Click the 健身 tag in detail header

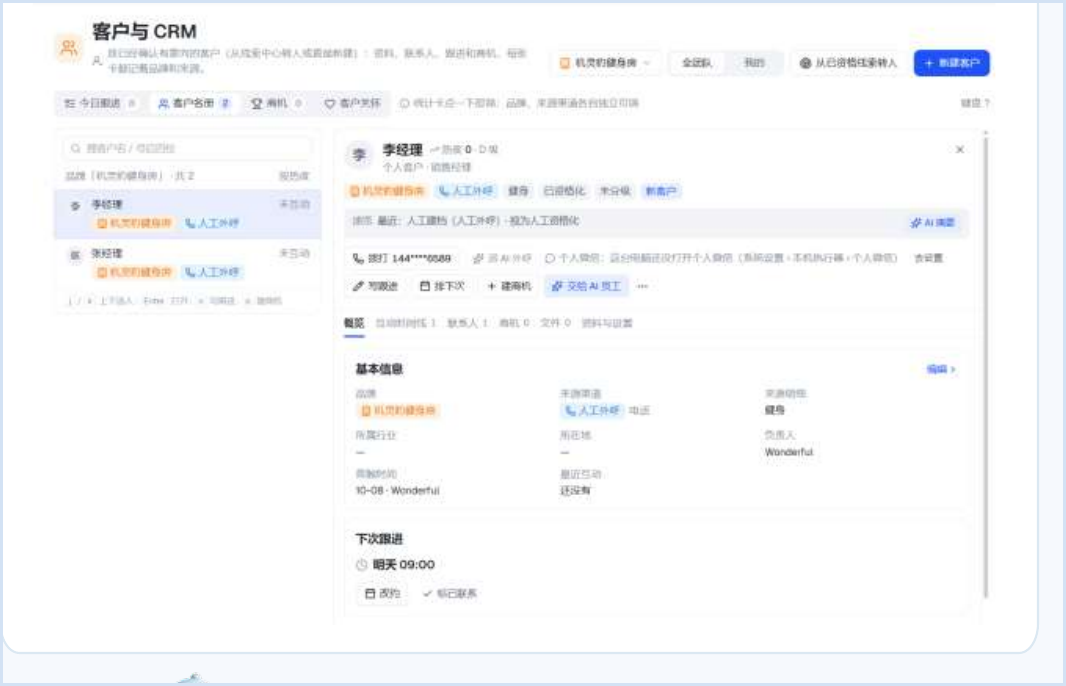(x=518, y=191)
